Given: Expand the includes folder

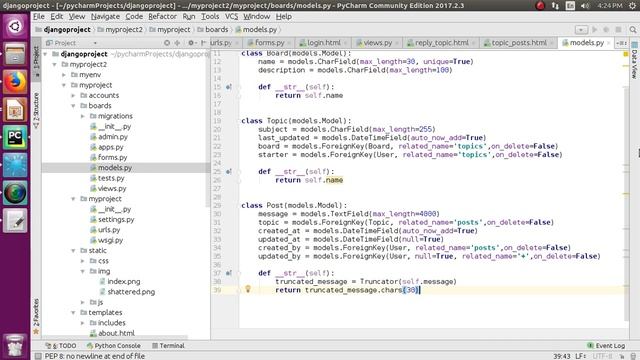Looking at the screenshot, I should click(x=83, y=322).
